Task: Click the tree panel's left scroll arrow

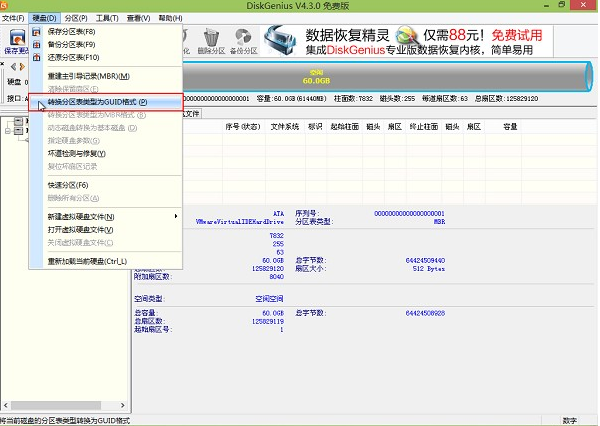Action: 5,405
